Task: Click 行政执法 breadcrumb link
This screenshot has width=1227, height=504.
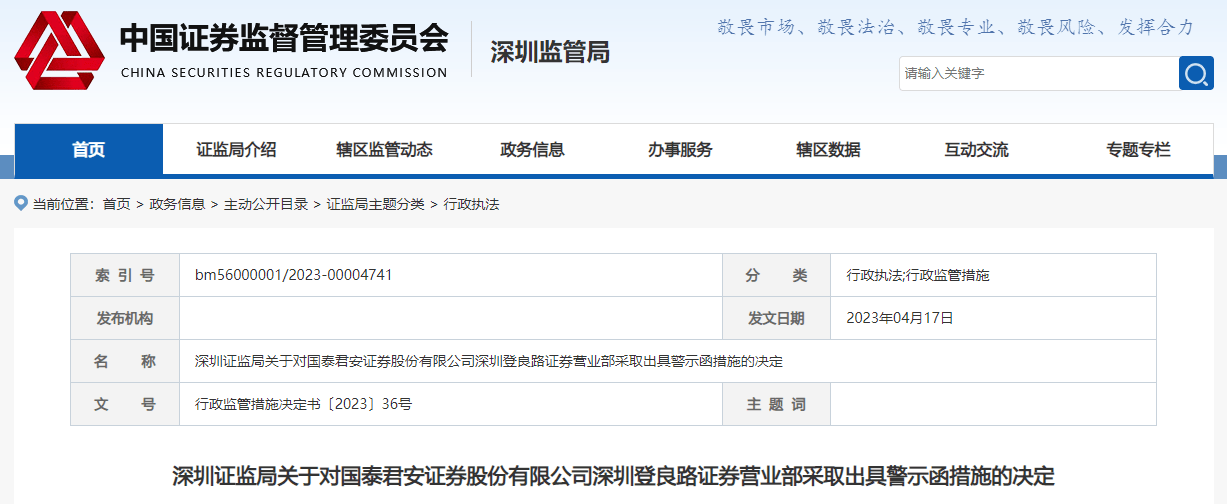Action: tap(471, 204)
